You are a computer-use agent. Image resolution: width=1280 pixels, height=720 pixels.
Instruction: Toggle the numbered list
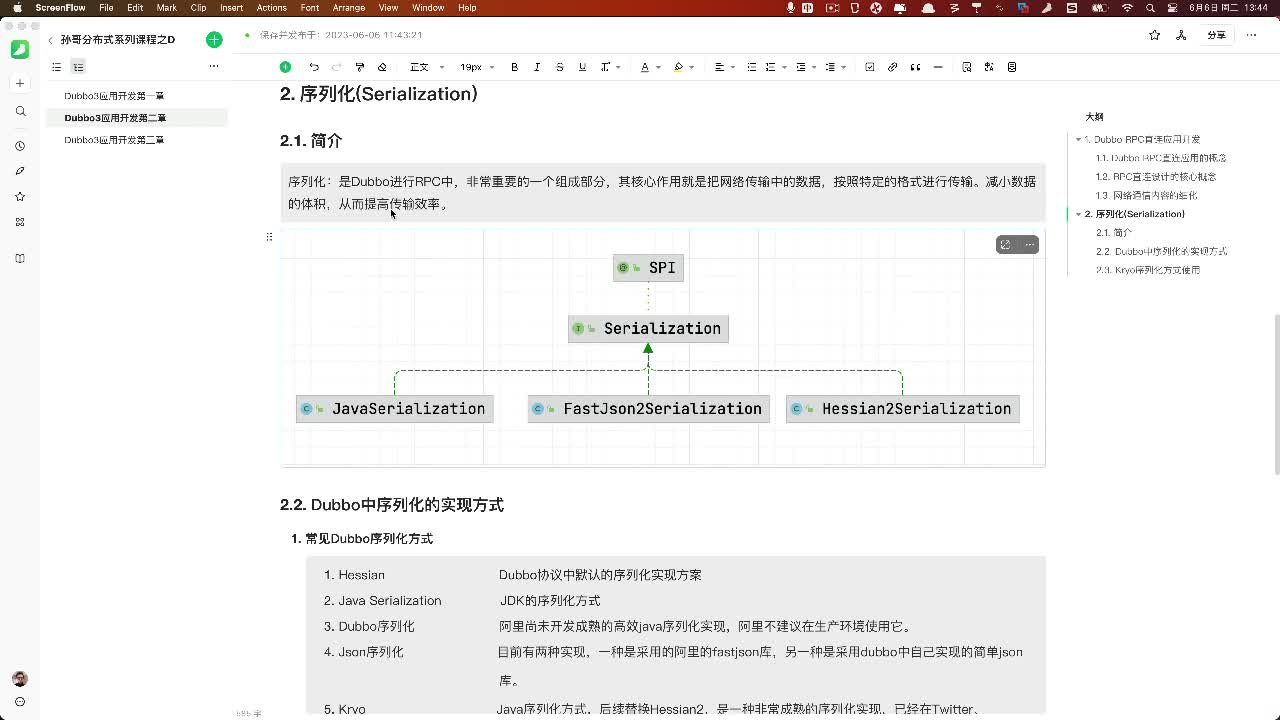[770, 67]
